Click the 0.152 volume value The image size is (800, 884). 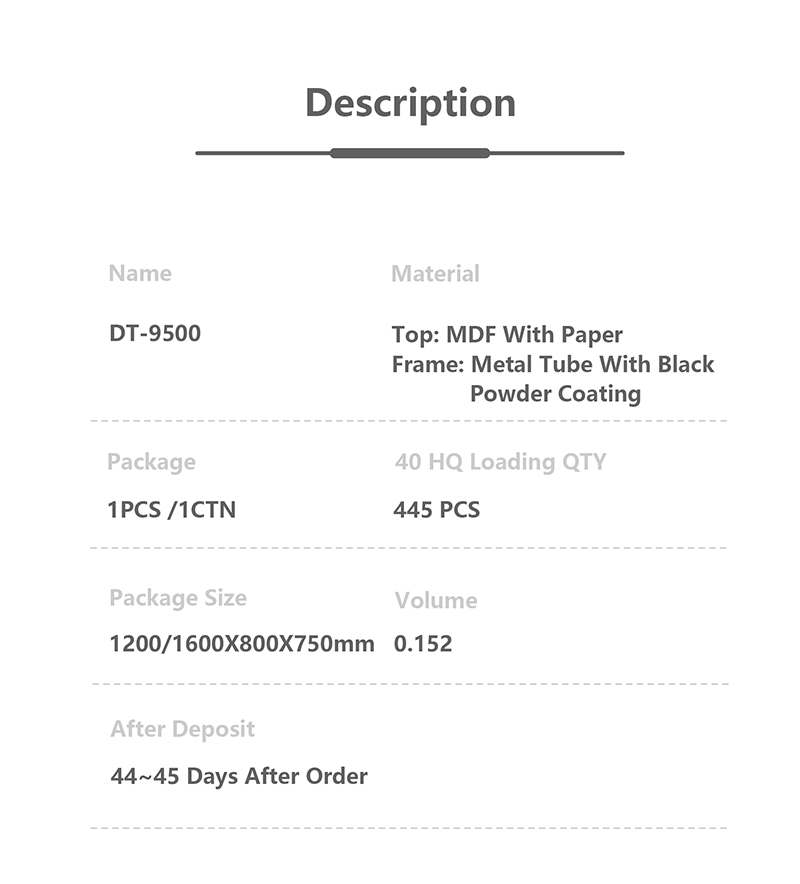pyautogui.click(x=423, y=643)
